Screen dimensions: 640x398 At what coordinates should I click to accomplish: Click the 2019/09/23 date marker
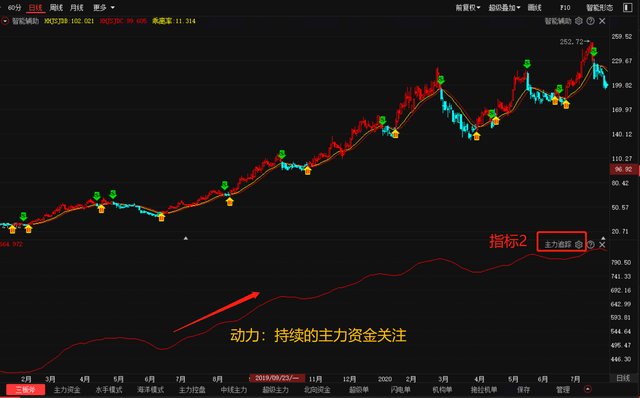pos(277,378)
